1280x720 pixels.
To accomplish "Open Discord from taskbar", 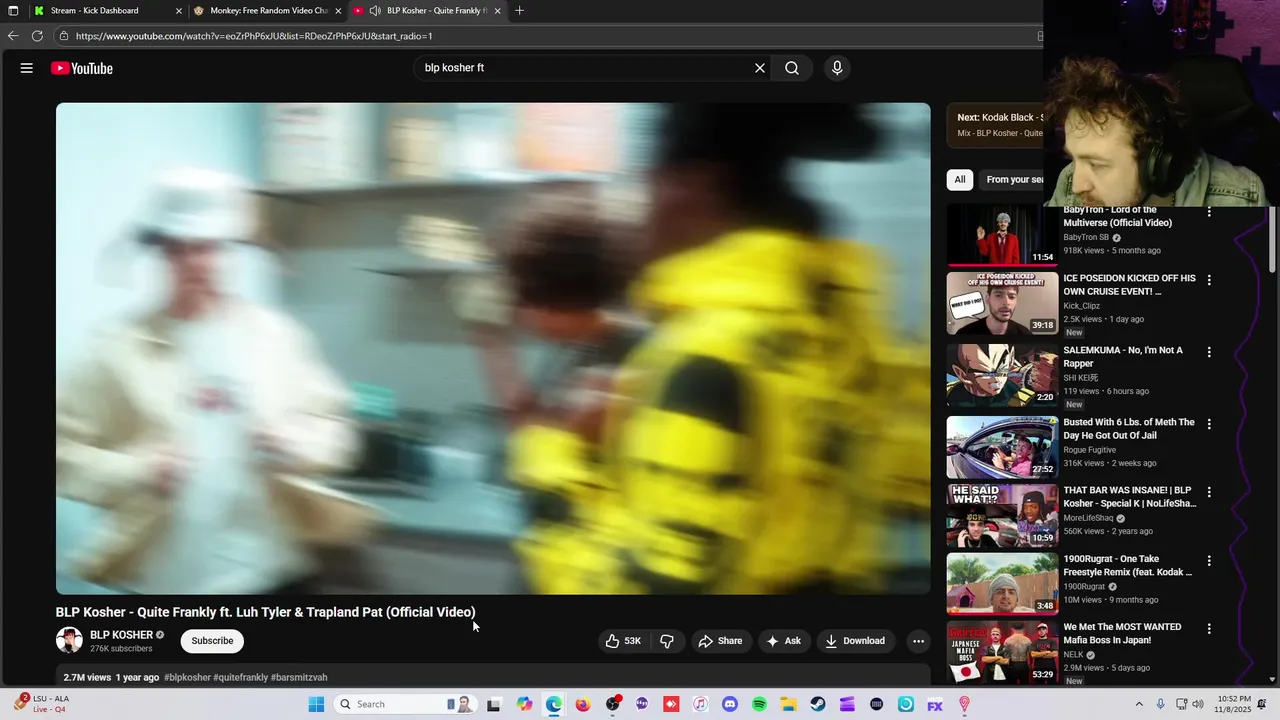I will (x=730, y=704).
